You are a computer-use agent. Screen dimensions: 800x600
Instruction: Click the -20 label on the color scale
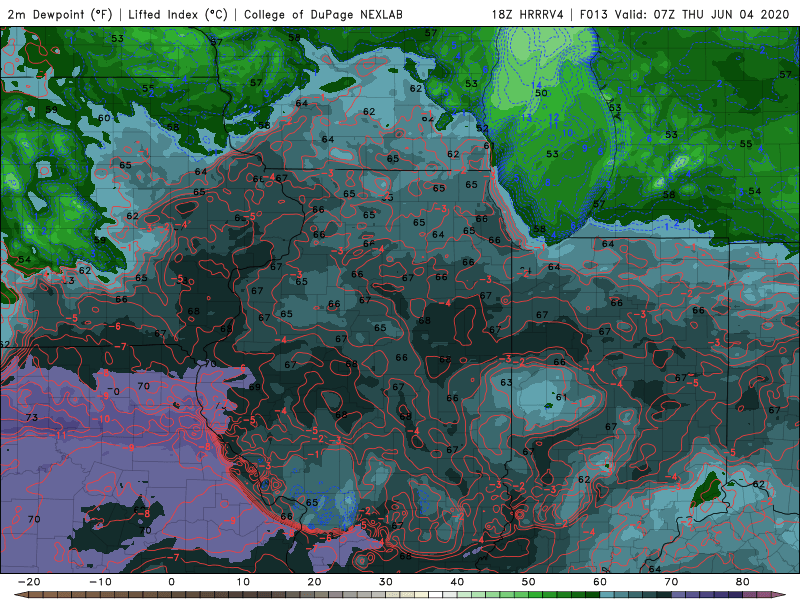click(29, 582)
